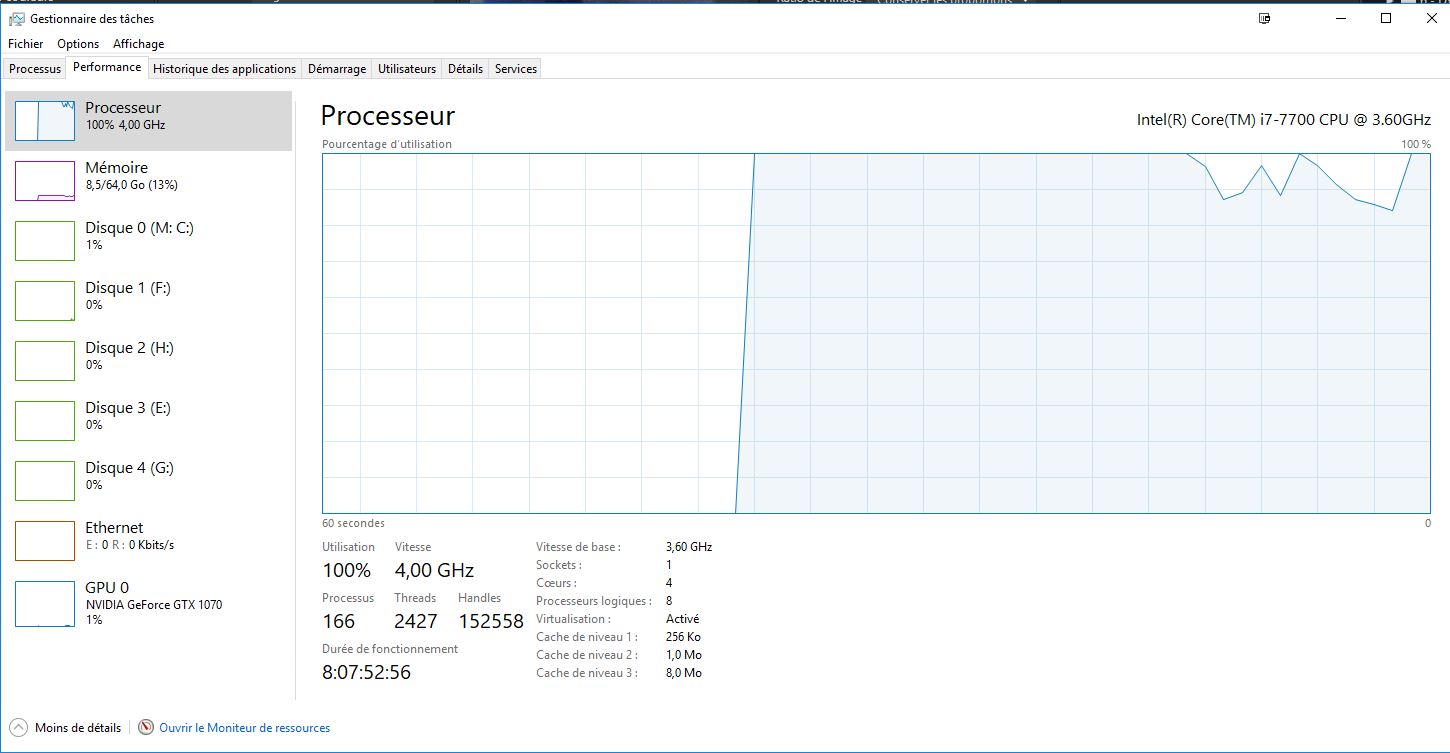
Task: Click the Resource Monitor icon
Action: (146, 728)
